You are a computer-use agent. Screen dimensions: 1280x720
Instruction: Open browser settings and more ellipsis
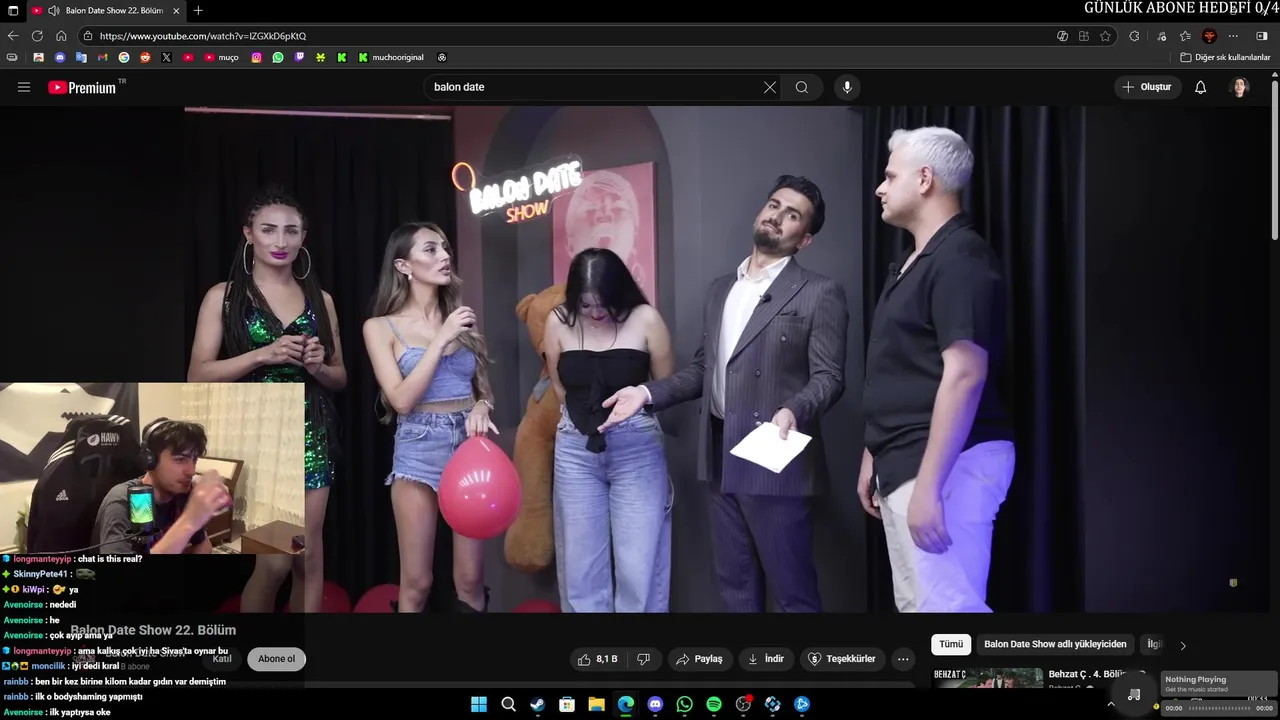1235,36
